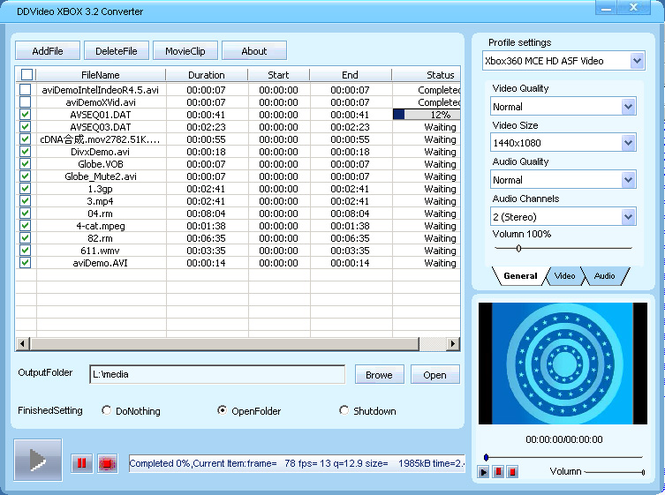
Task: Select the DoNothing radio option
Action: pyautogui.click(x=106, y=410)
